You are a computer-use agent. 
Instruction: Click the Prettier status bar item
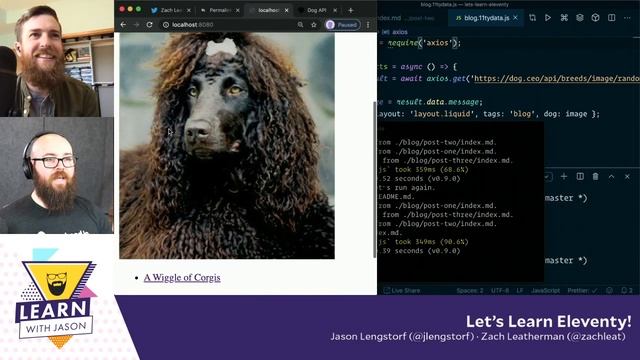click(x=582, y=291)
